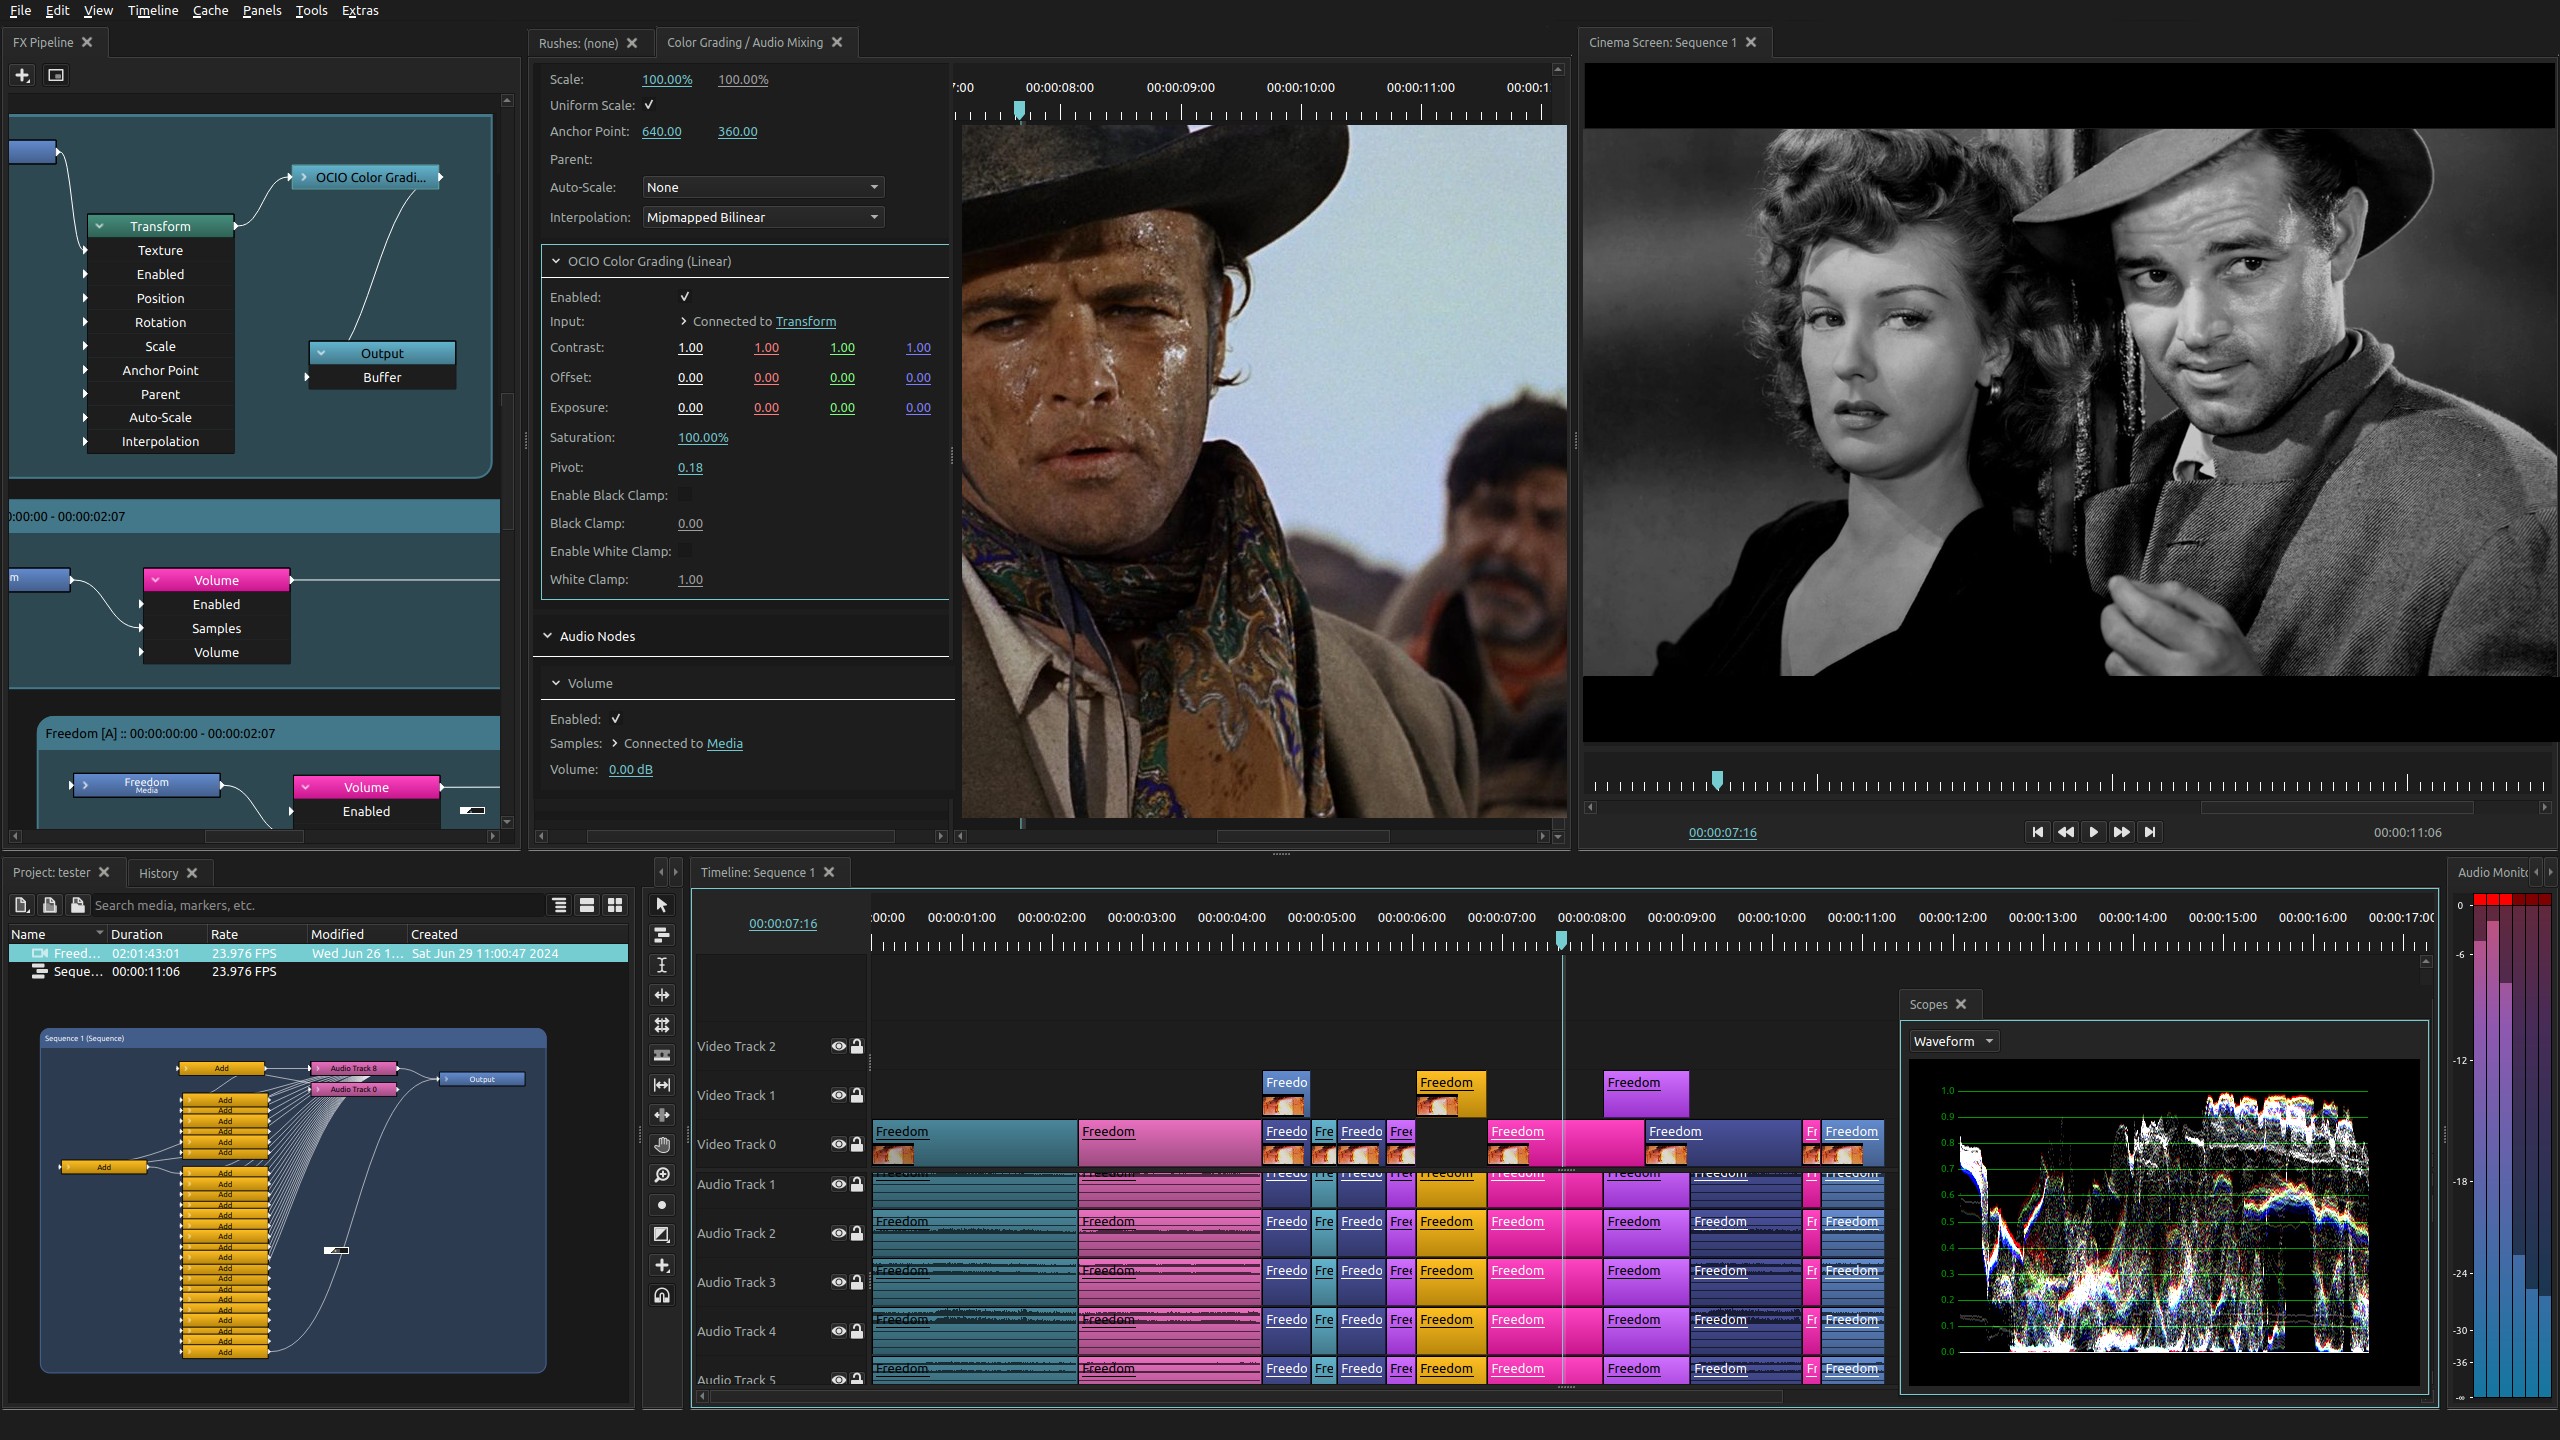Click the Media link in Samples row
The width and height of the screenshot is (2560, 1440).
[725, 743]
